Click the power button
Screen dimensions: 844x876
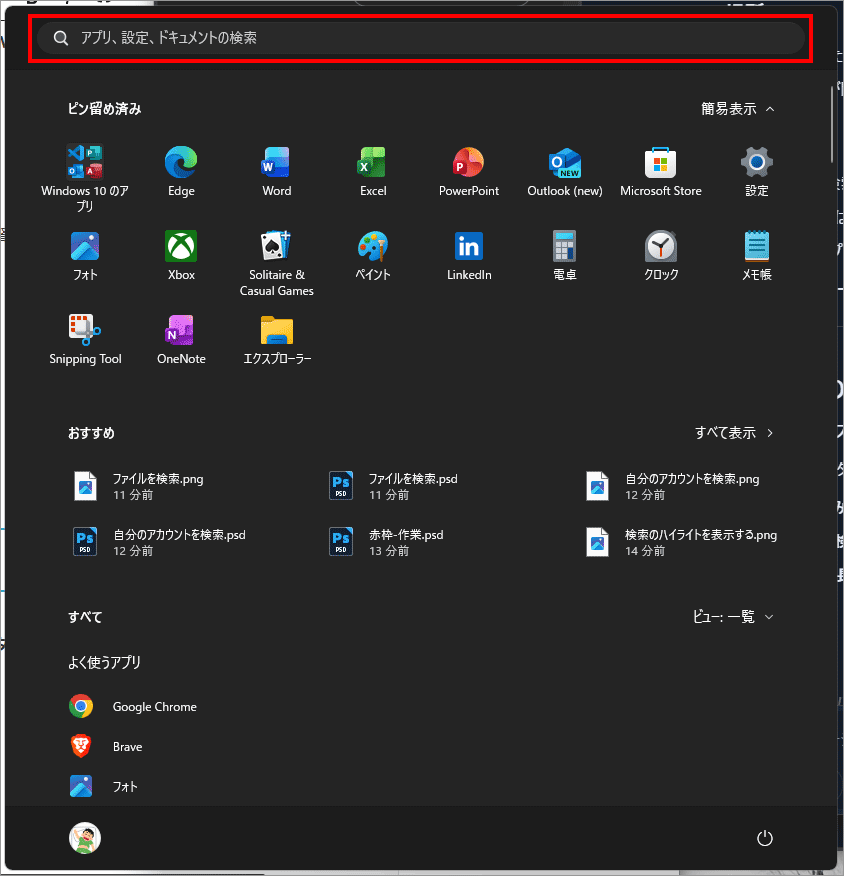(765, 839)
